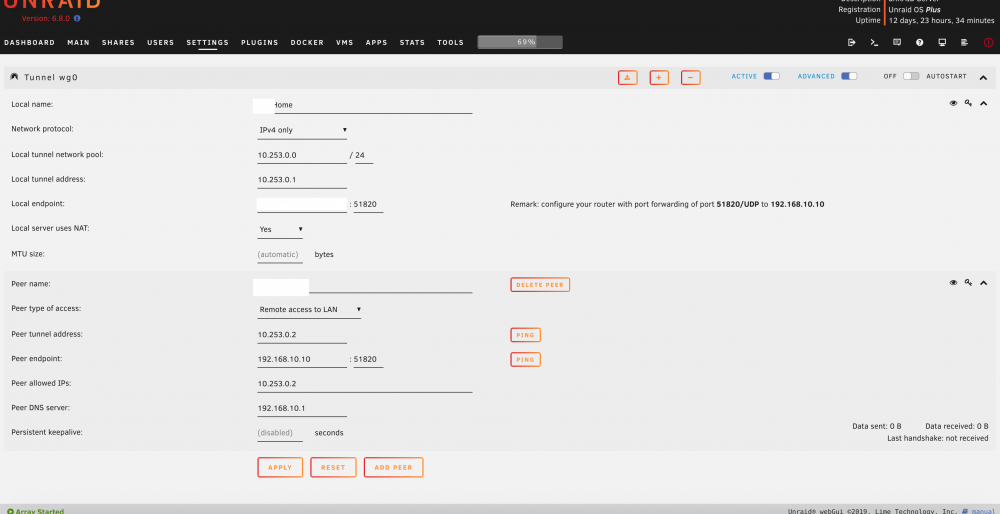Click the Delete Peer button
The height and width of the screenshot is (514, 1000).
[x=540, y=284]
